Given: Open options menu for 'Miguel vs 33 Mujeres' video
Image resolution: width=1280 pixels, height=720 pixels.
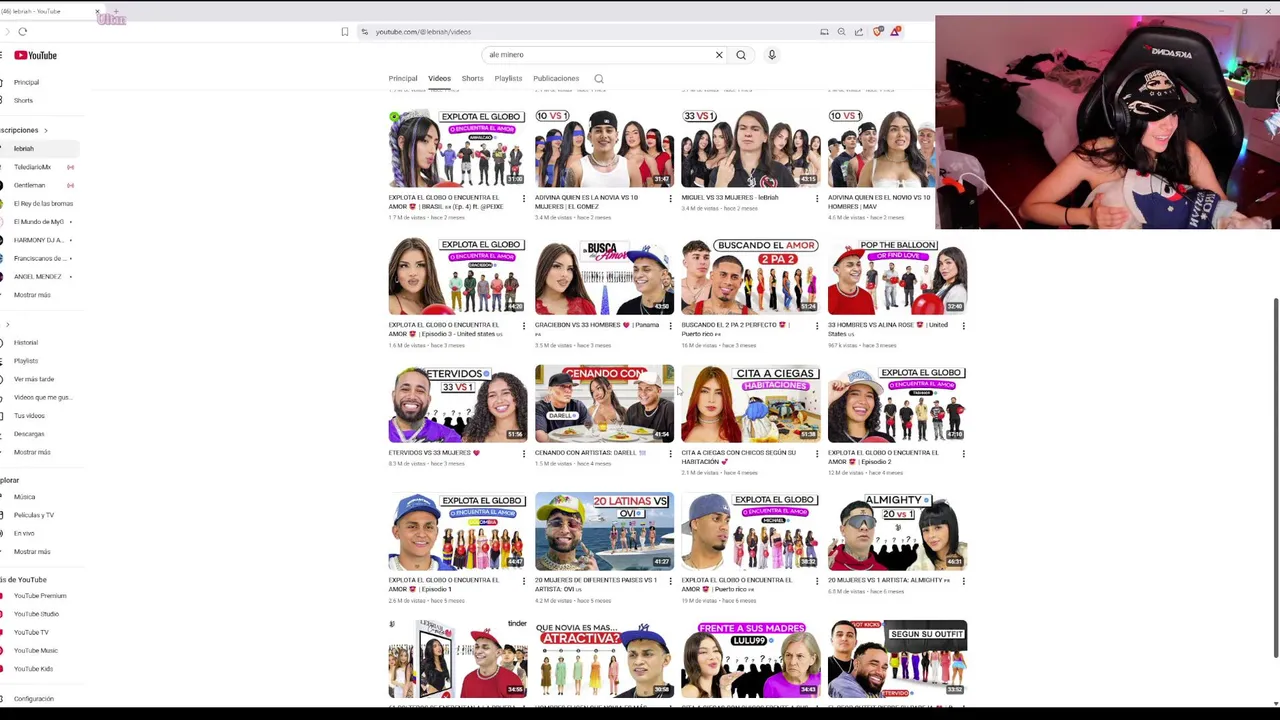Looking at the screenshot, I should tap(817, 199).
